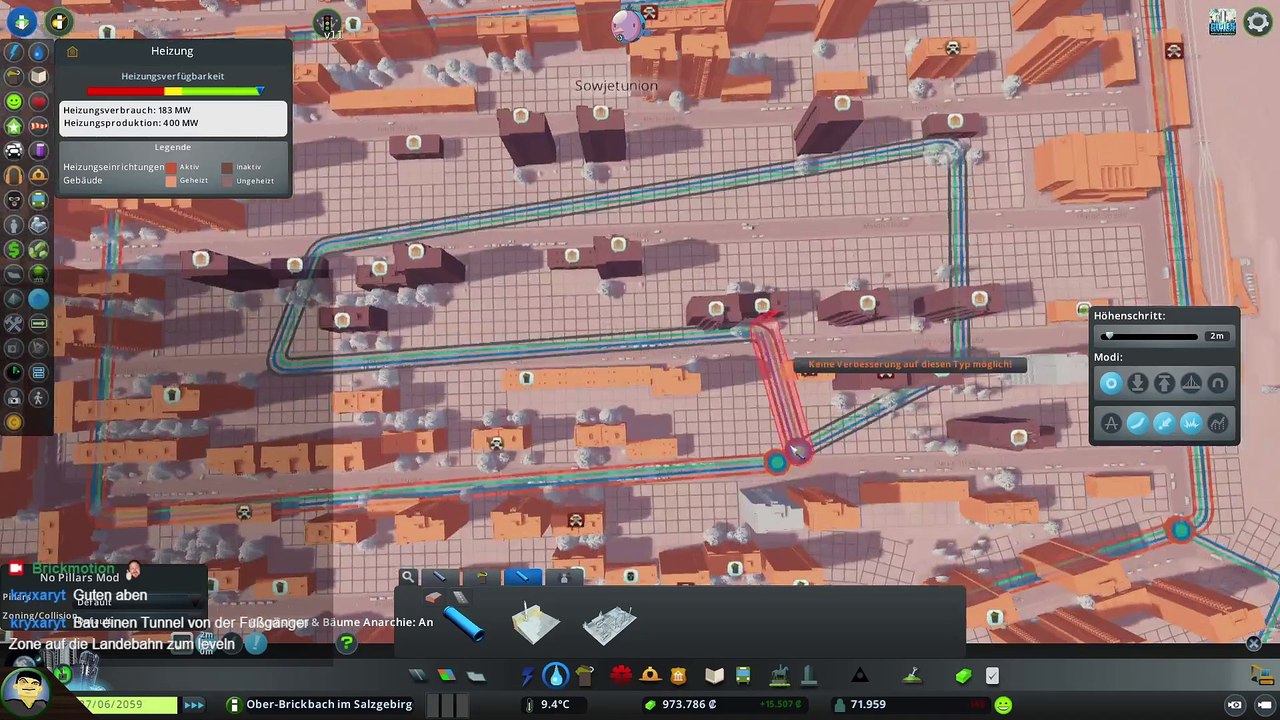Toggle tunnel mode arch button
Screen dimensions: 1280x720
pos(1218,383)
